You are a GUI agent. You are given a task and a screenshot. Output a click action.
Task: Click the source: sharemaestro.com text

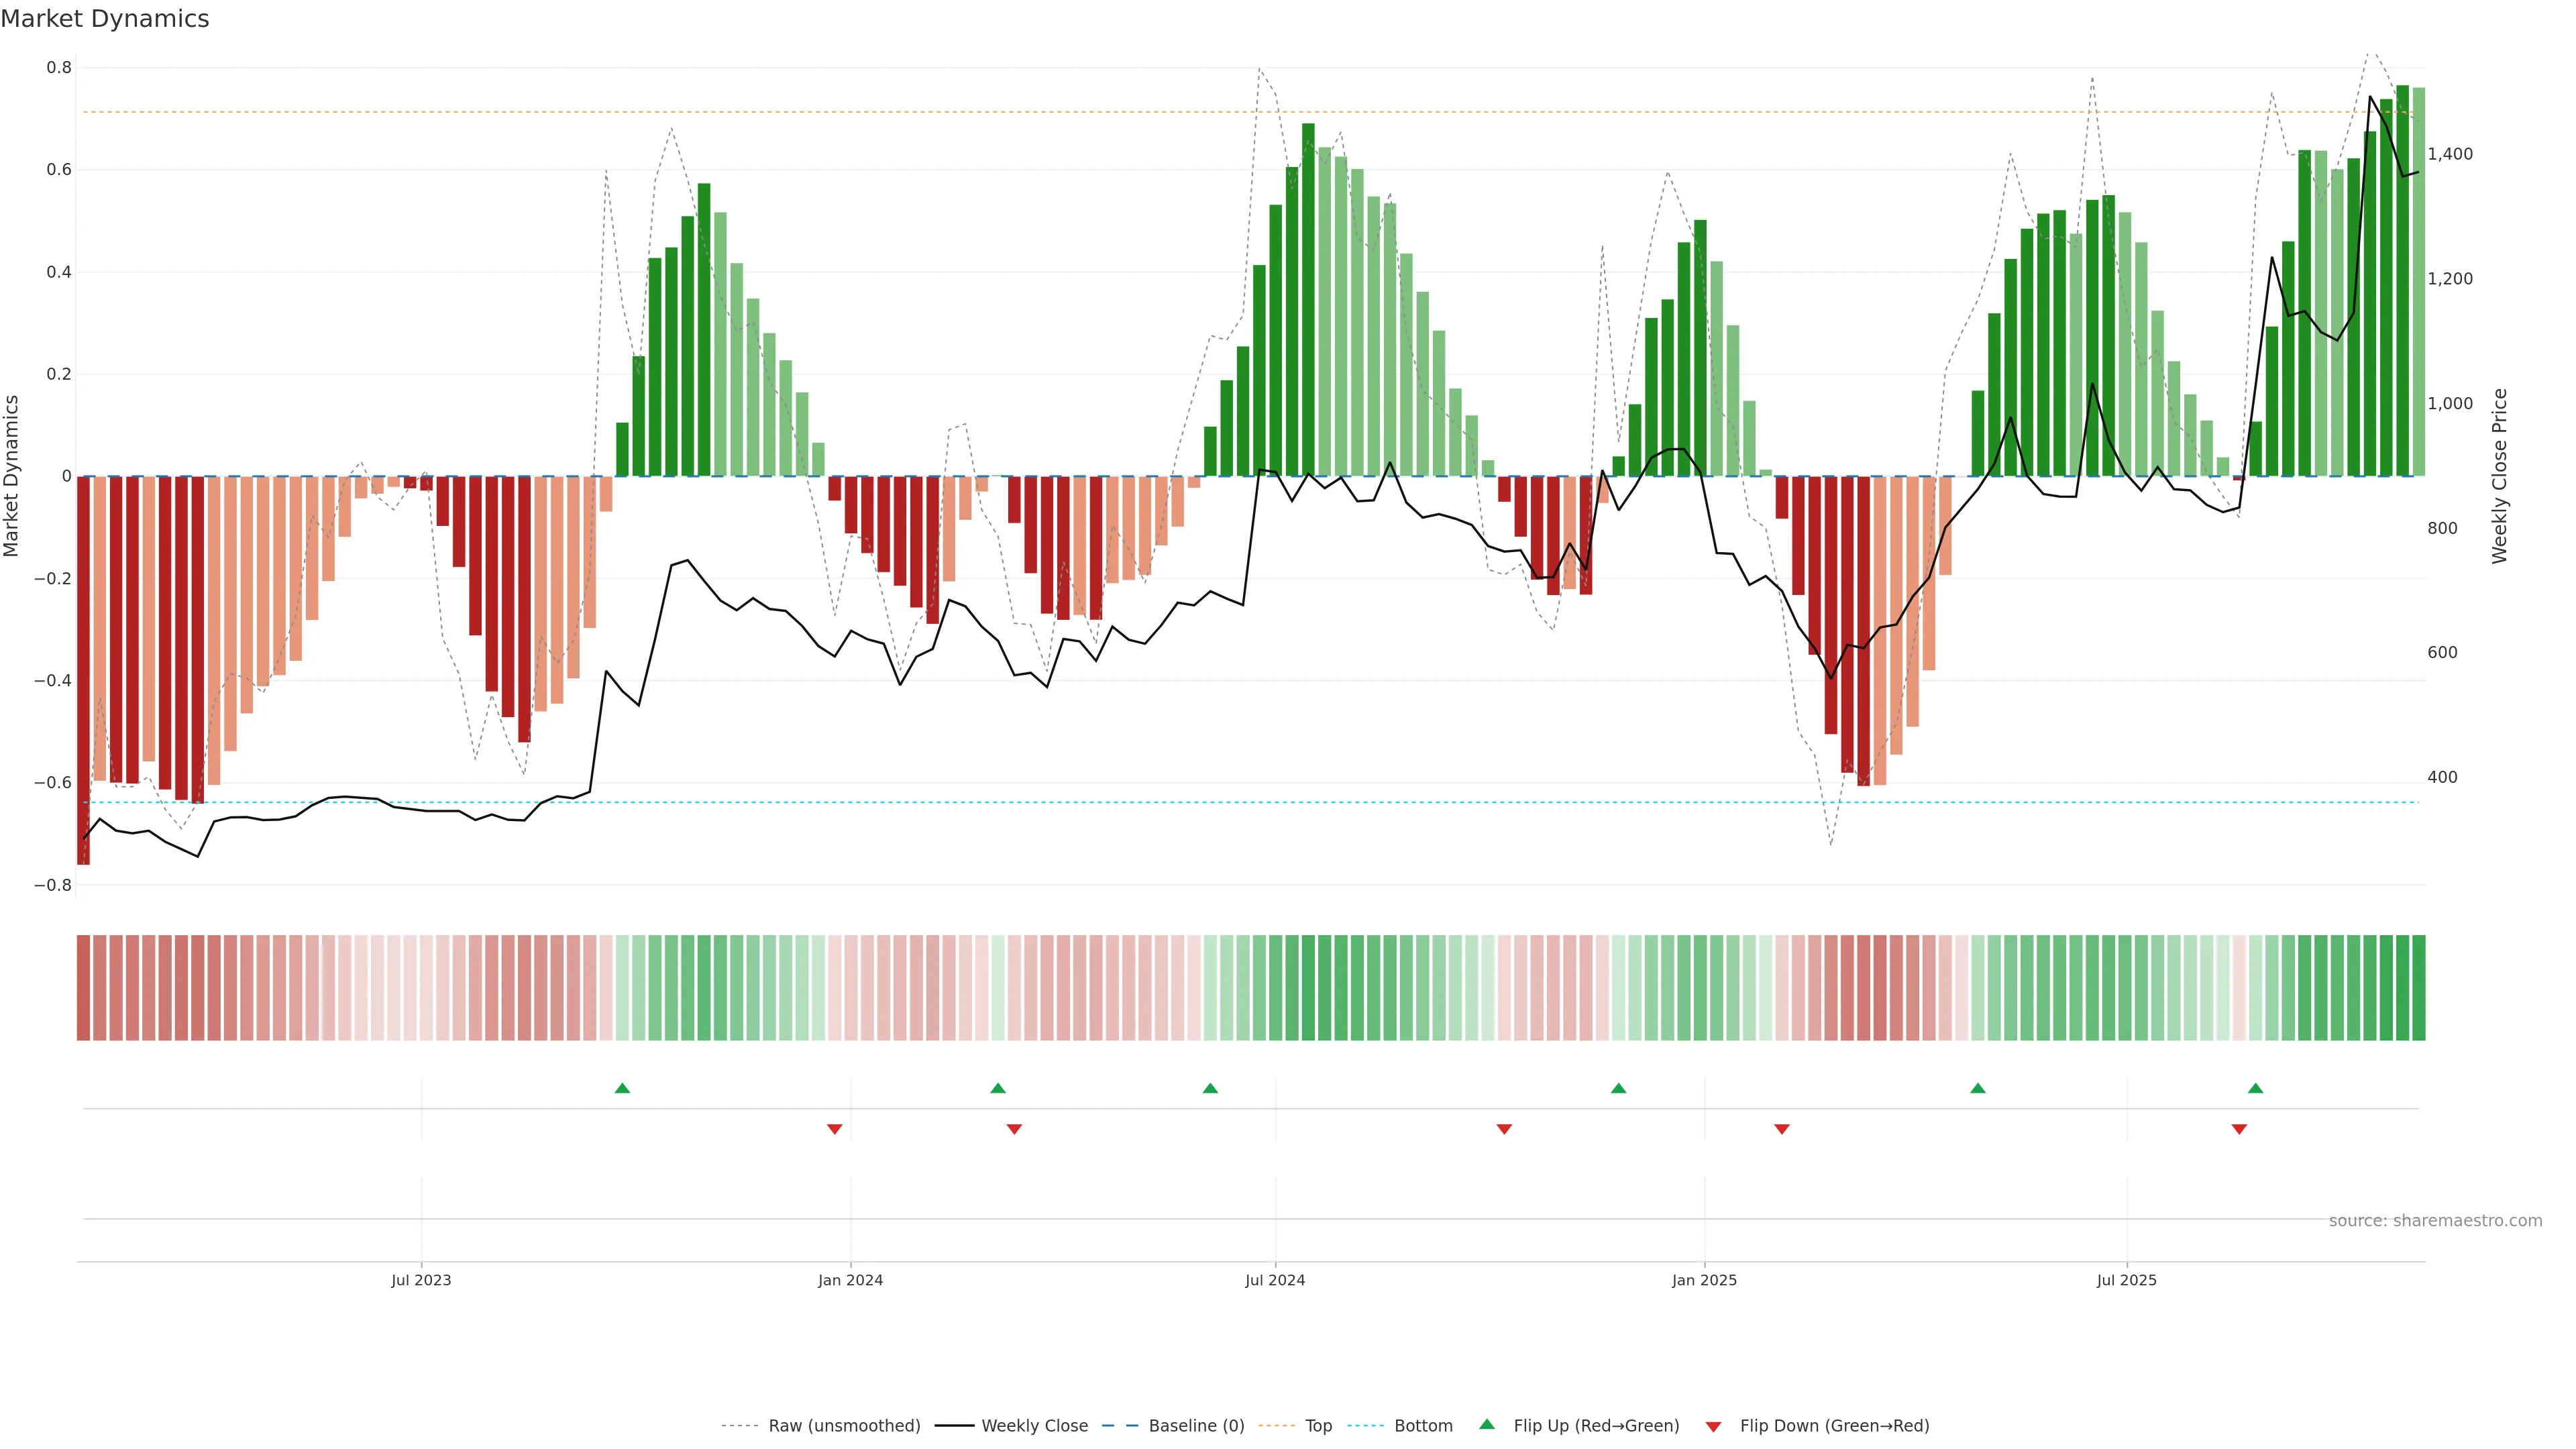(x=2435, y=1220)
